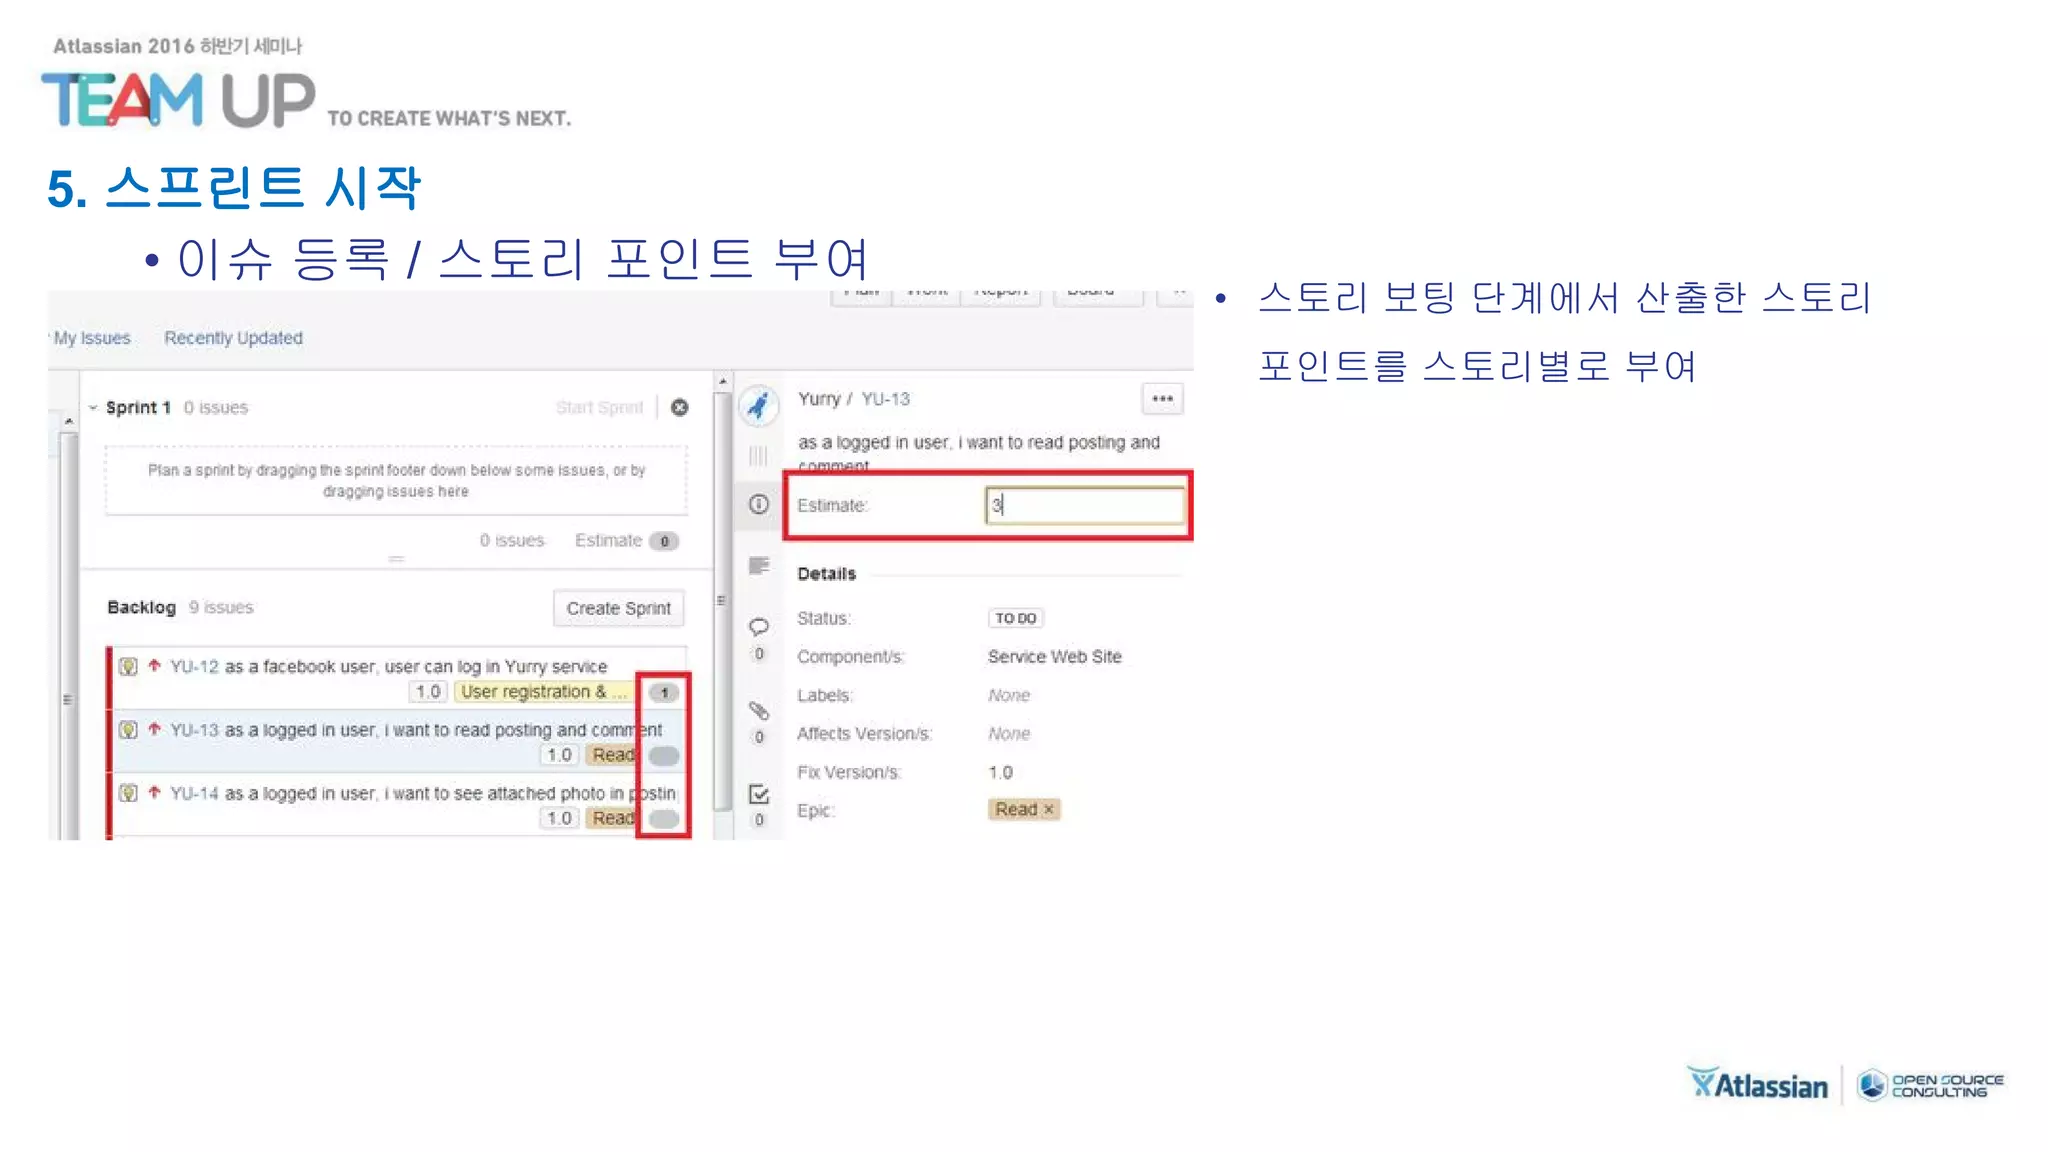Click the TO DO status lozenge
2048x1152 pixels.
(x=1015, y=618)
